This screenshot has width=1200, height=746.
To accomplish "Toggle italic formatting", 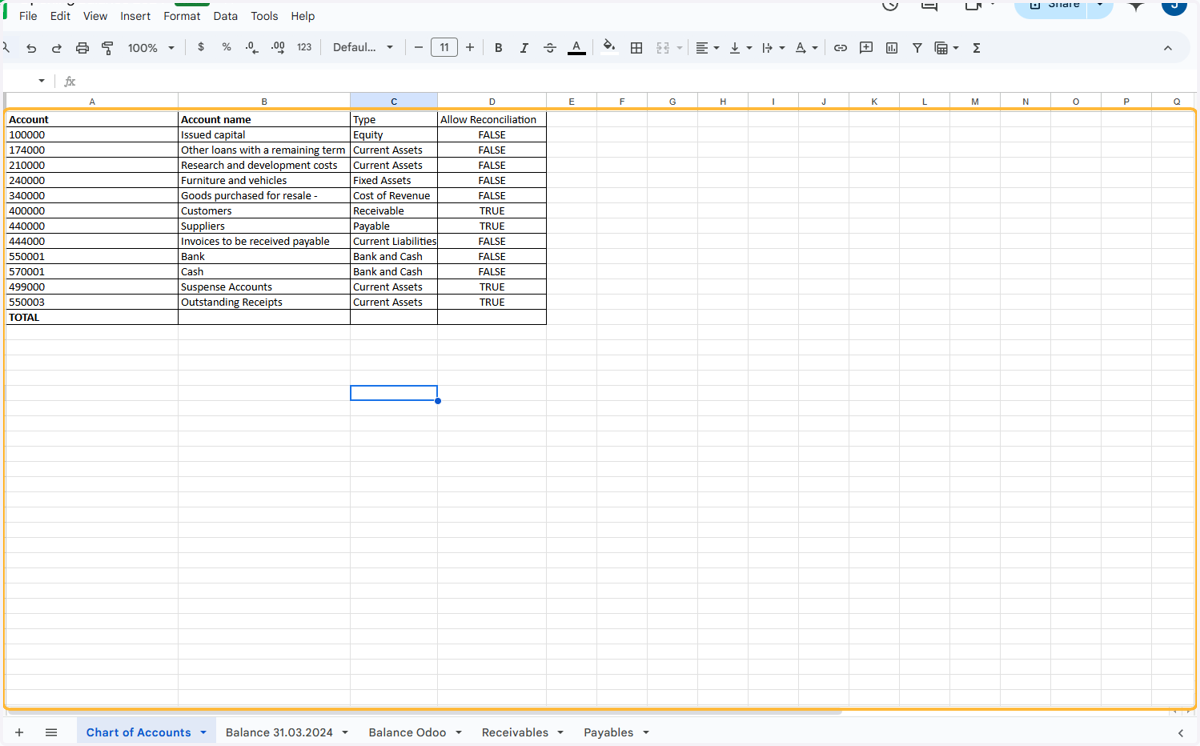I will [523, 48].
